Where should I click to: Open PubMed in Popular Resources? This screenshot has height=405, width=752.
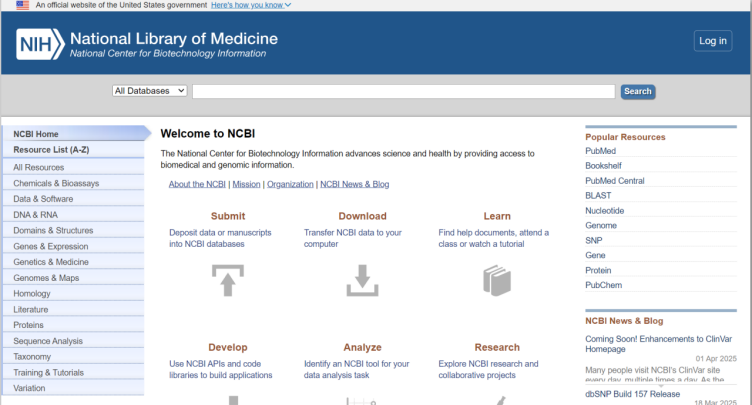[x=600, y=151]
